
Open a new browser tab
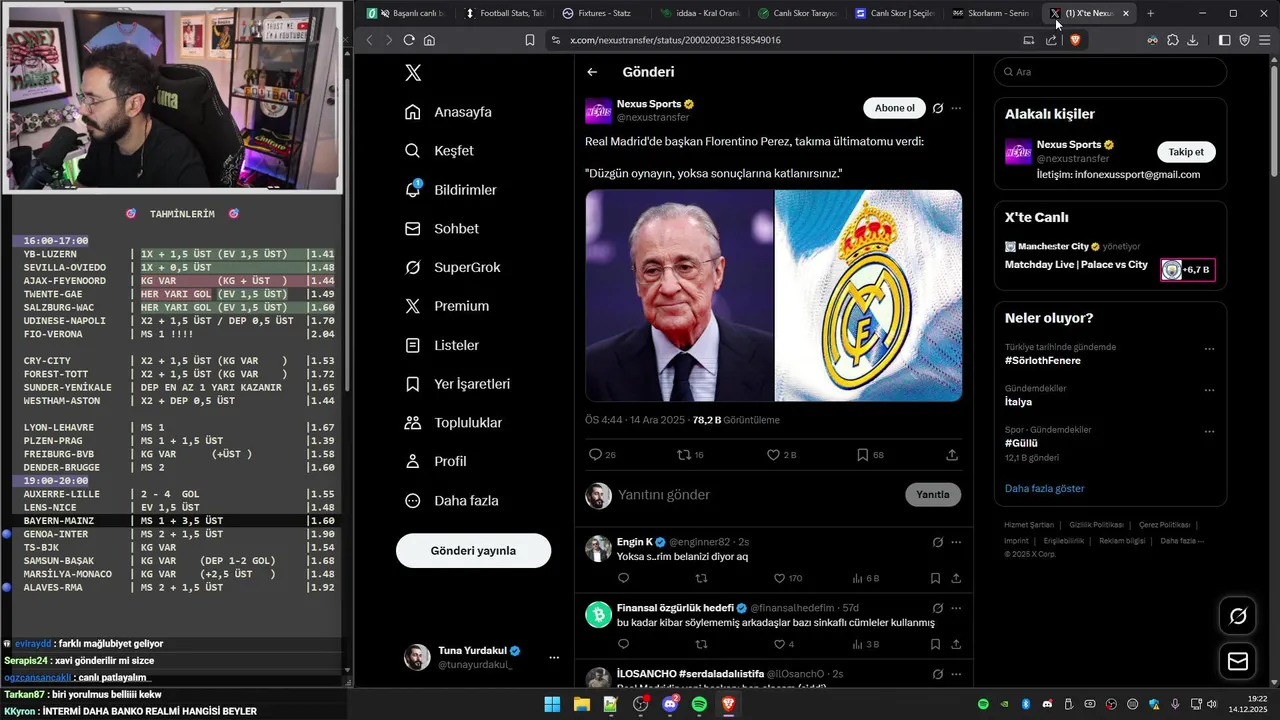click(1150, 13)
